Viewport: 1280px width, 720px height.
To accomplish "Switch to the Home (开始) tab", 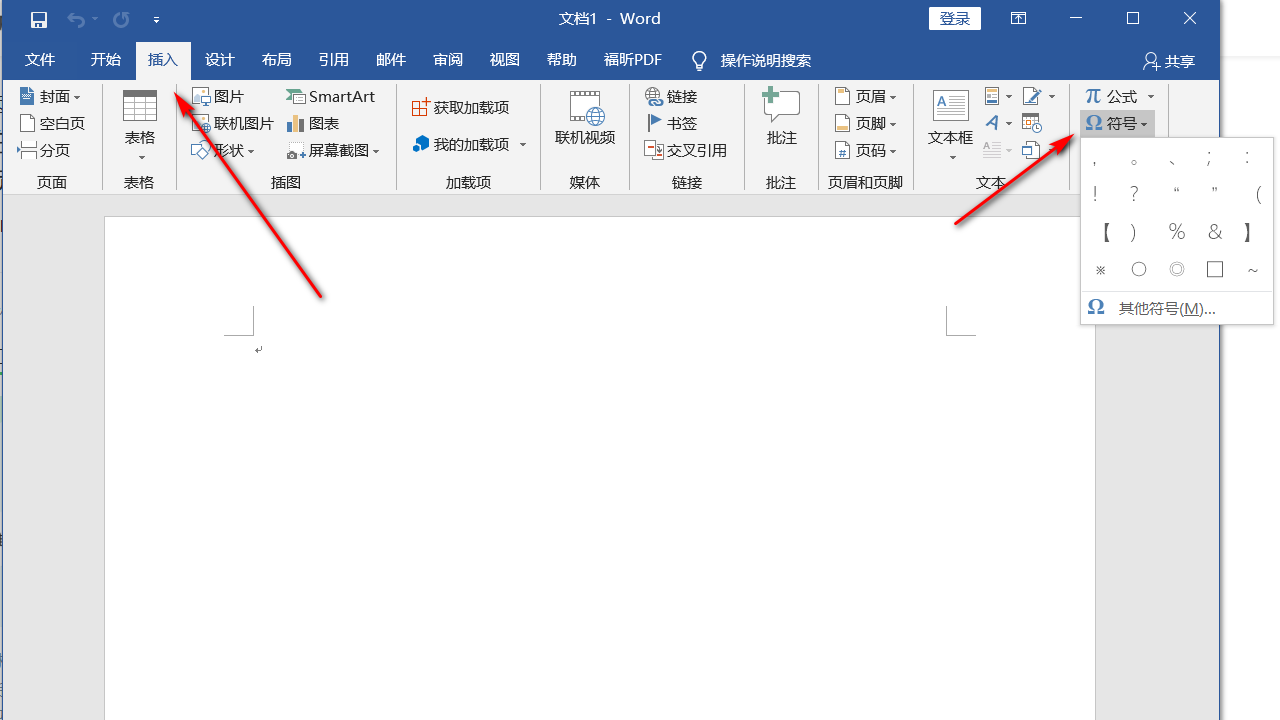I will [x=106, y=60].
